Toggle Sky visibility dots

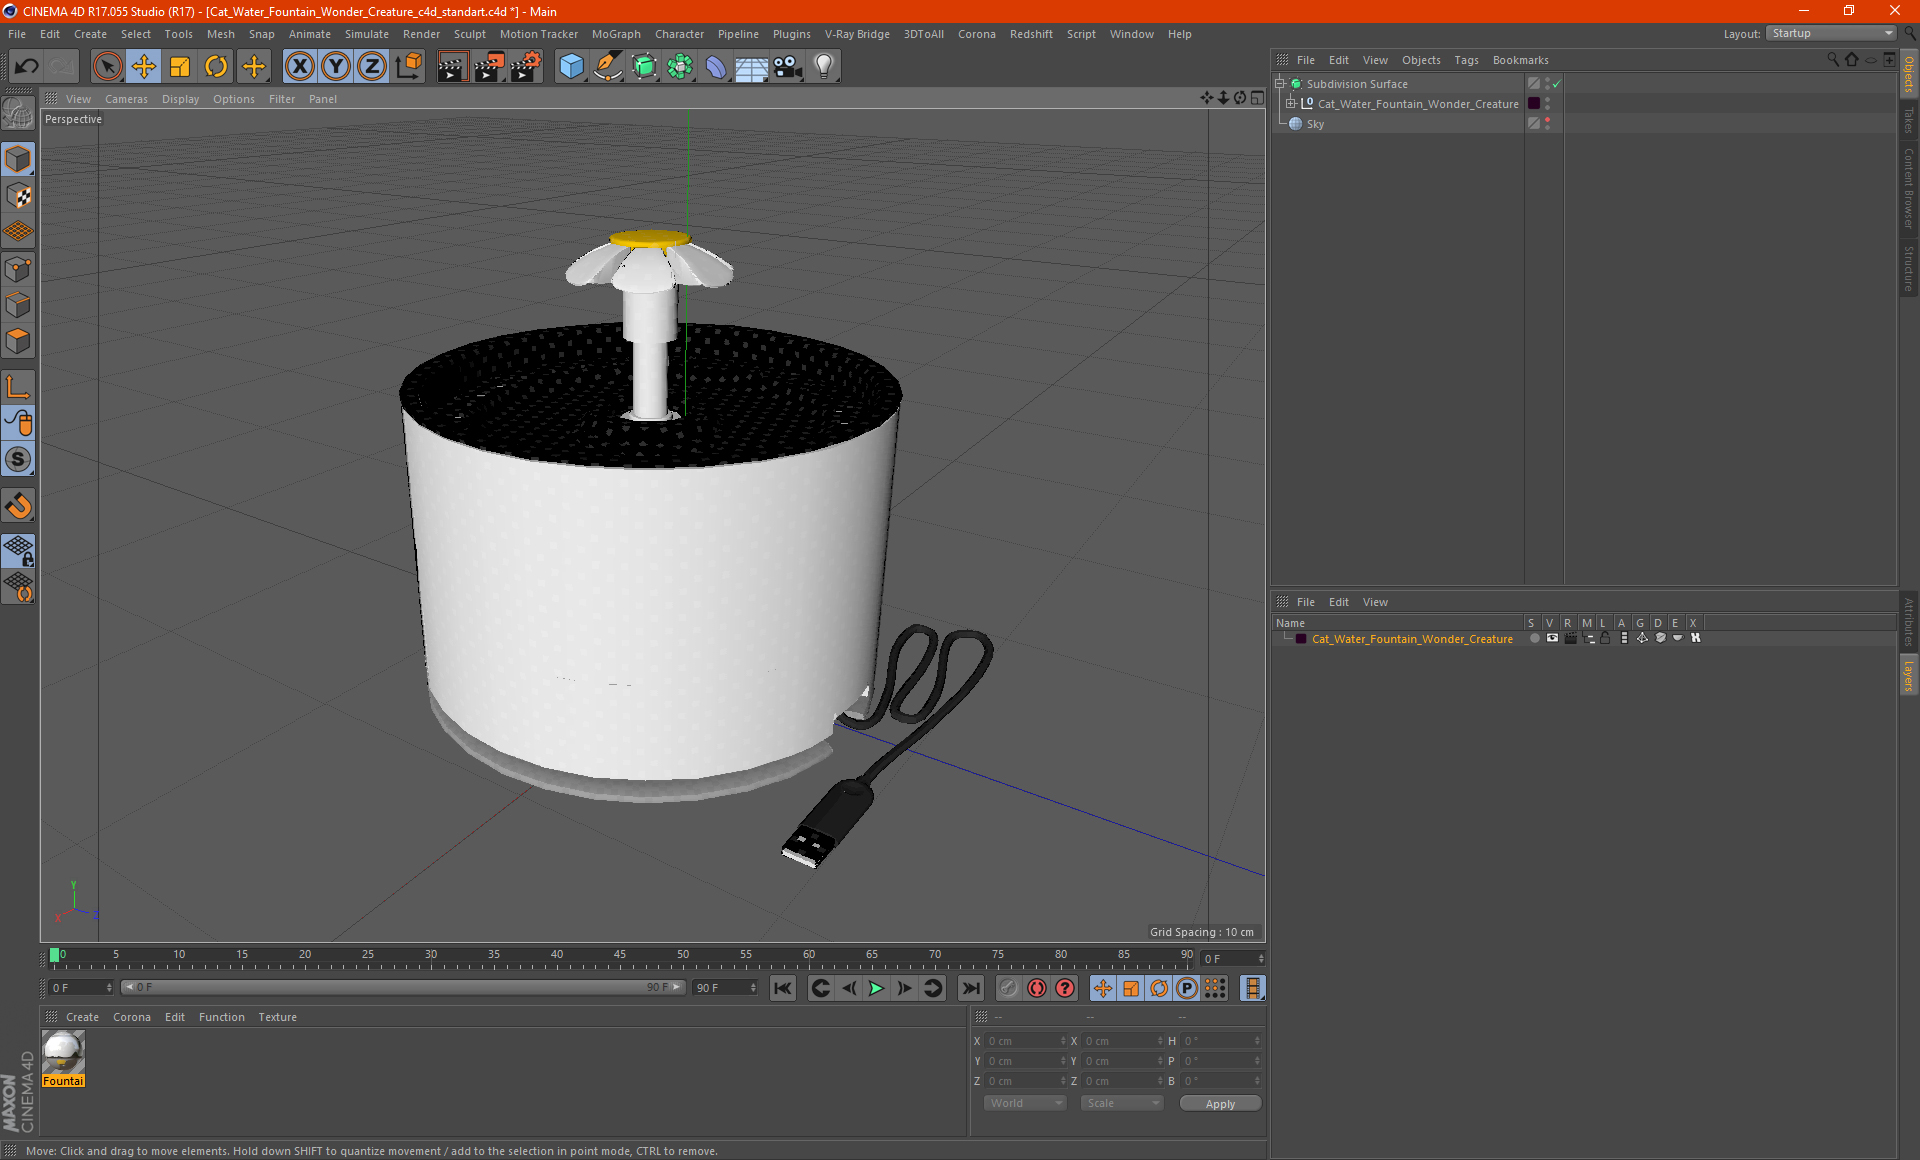tap(1547, 123)
